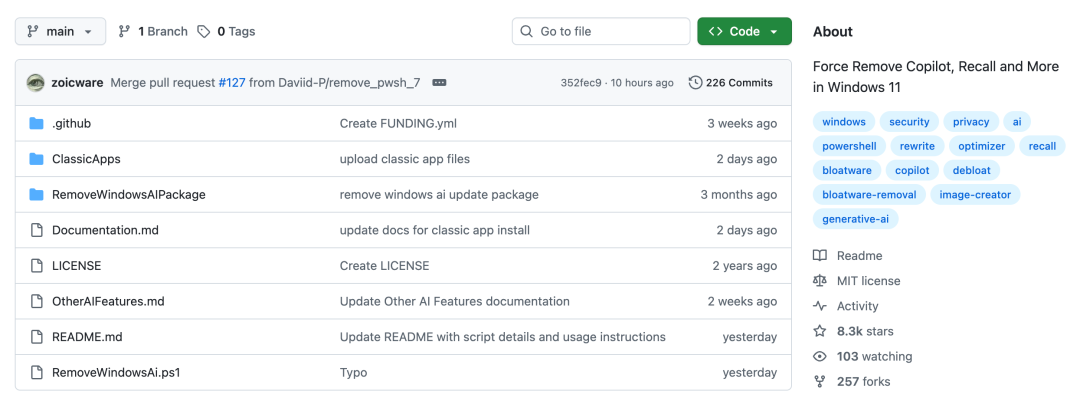This screenshot has height=401, width=1080.
Task: Select the generative-ai topic tag
Action: [x=855, y=219]
